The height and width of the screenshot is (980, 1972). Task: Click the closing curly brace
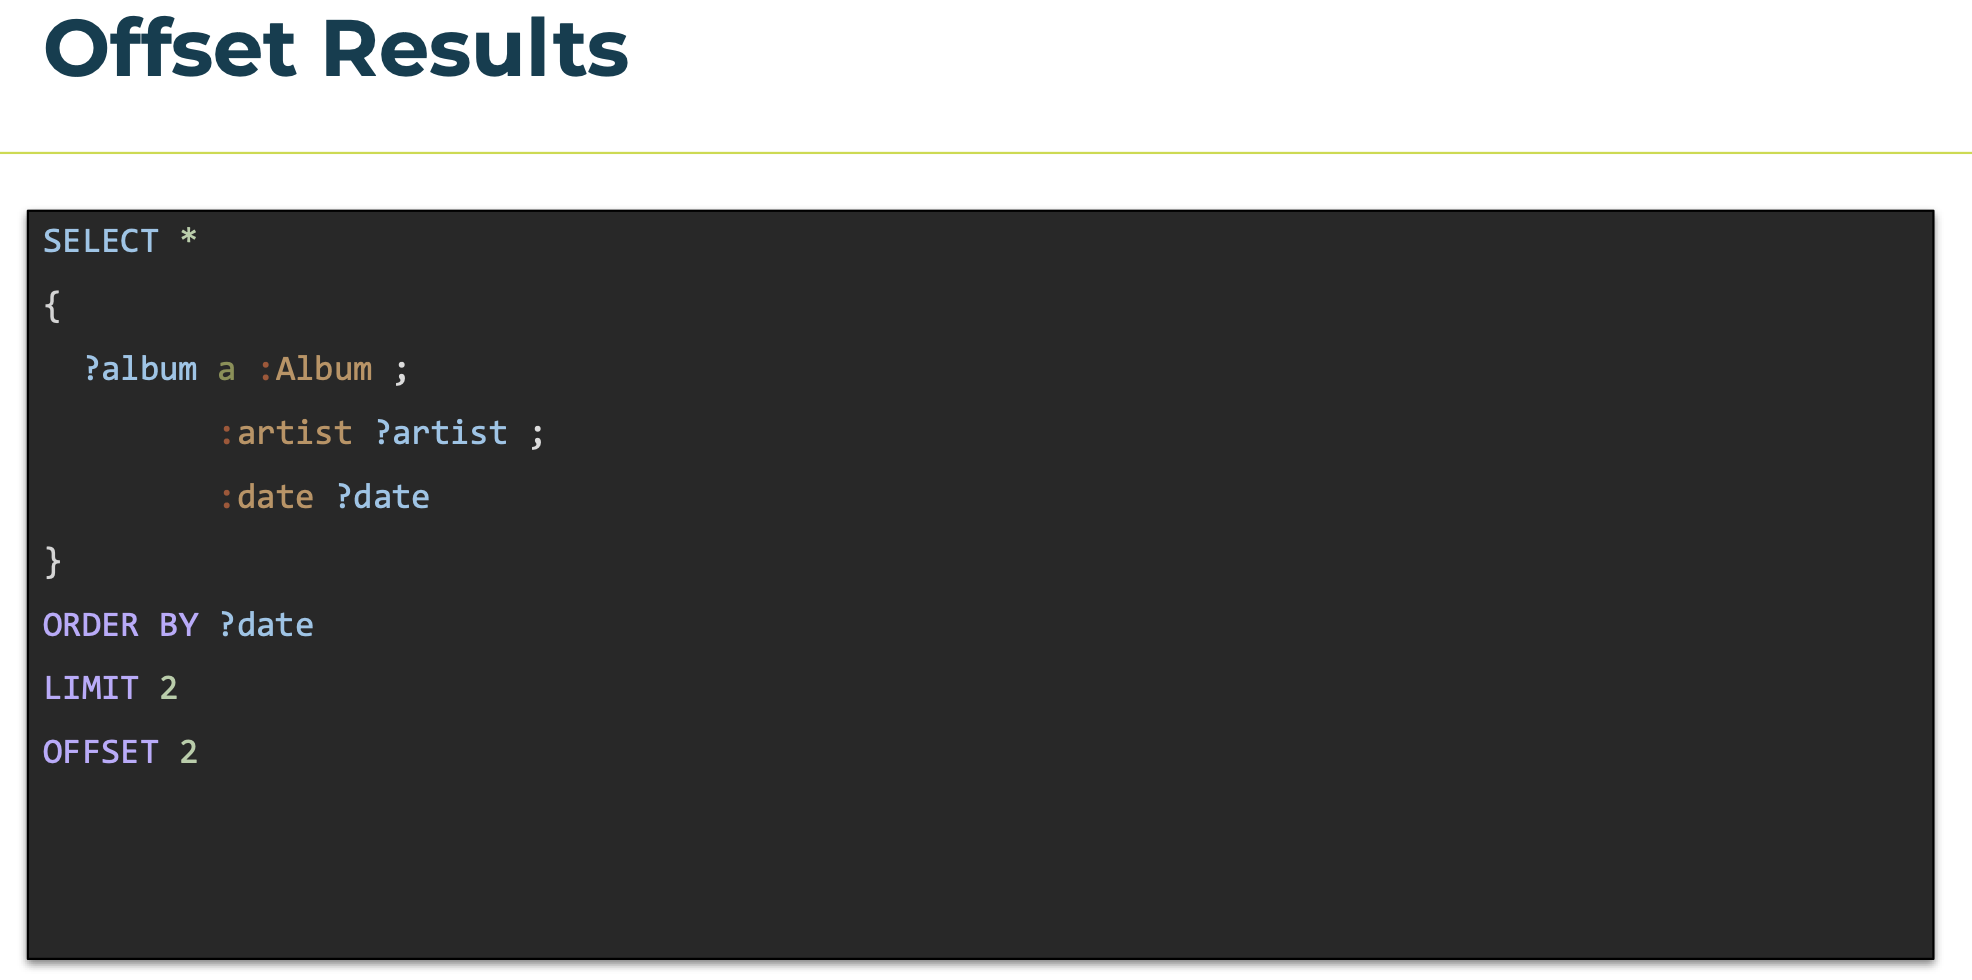[53, 562]
